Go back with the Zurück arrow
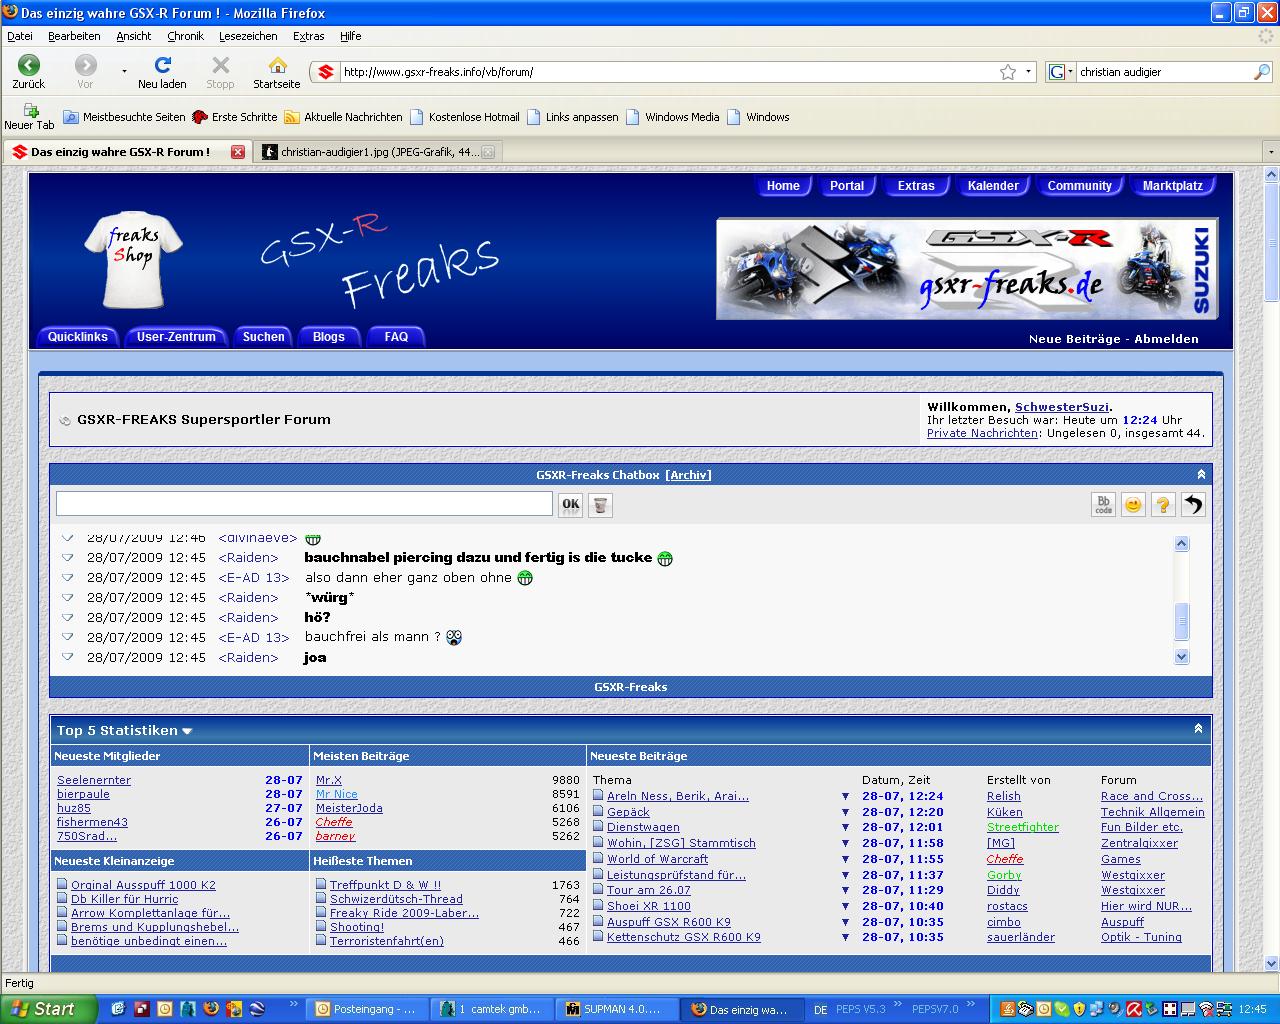Viewport: 1280px width, 1024px height. coord(28,66)
